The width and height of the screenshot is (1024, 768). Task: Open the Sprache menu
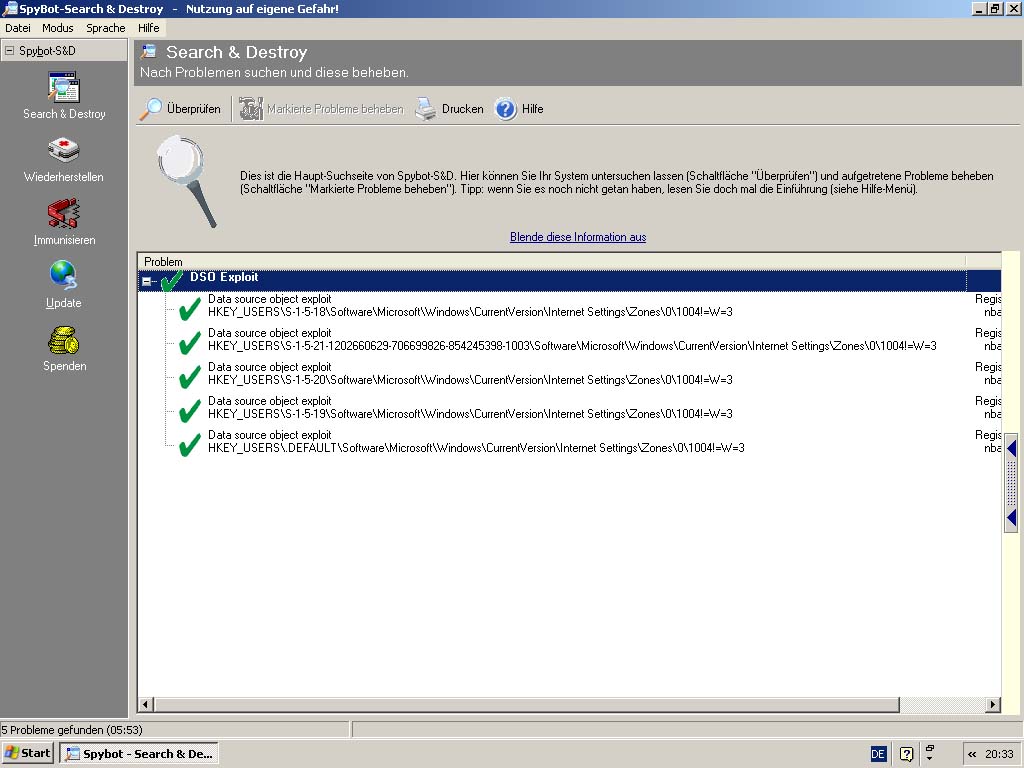pos(106,28)
